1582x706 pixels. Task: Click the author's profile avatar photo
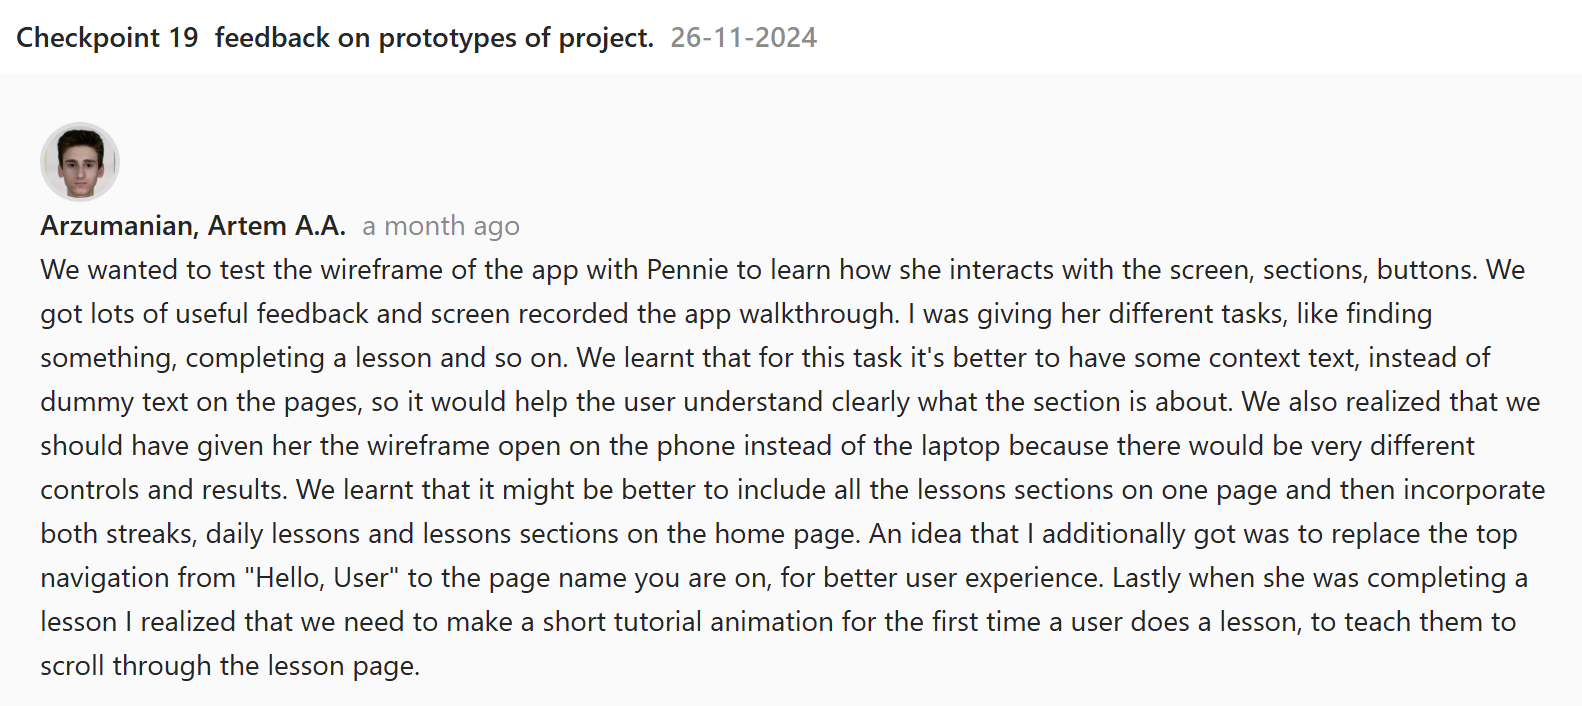tap(80, 162)
